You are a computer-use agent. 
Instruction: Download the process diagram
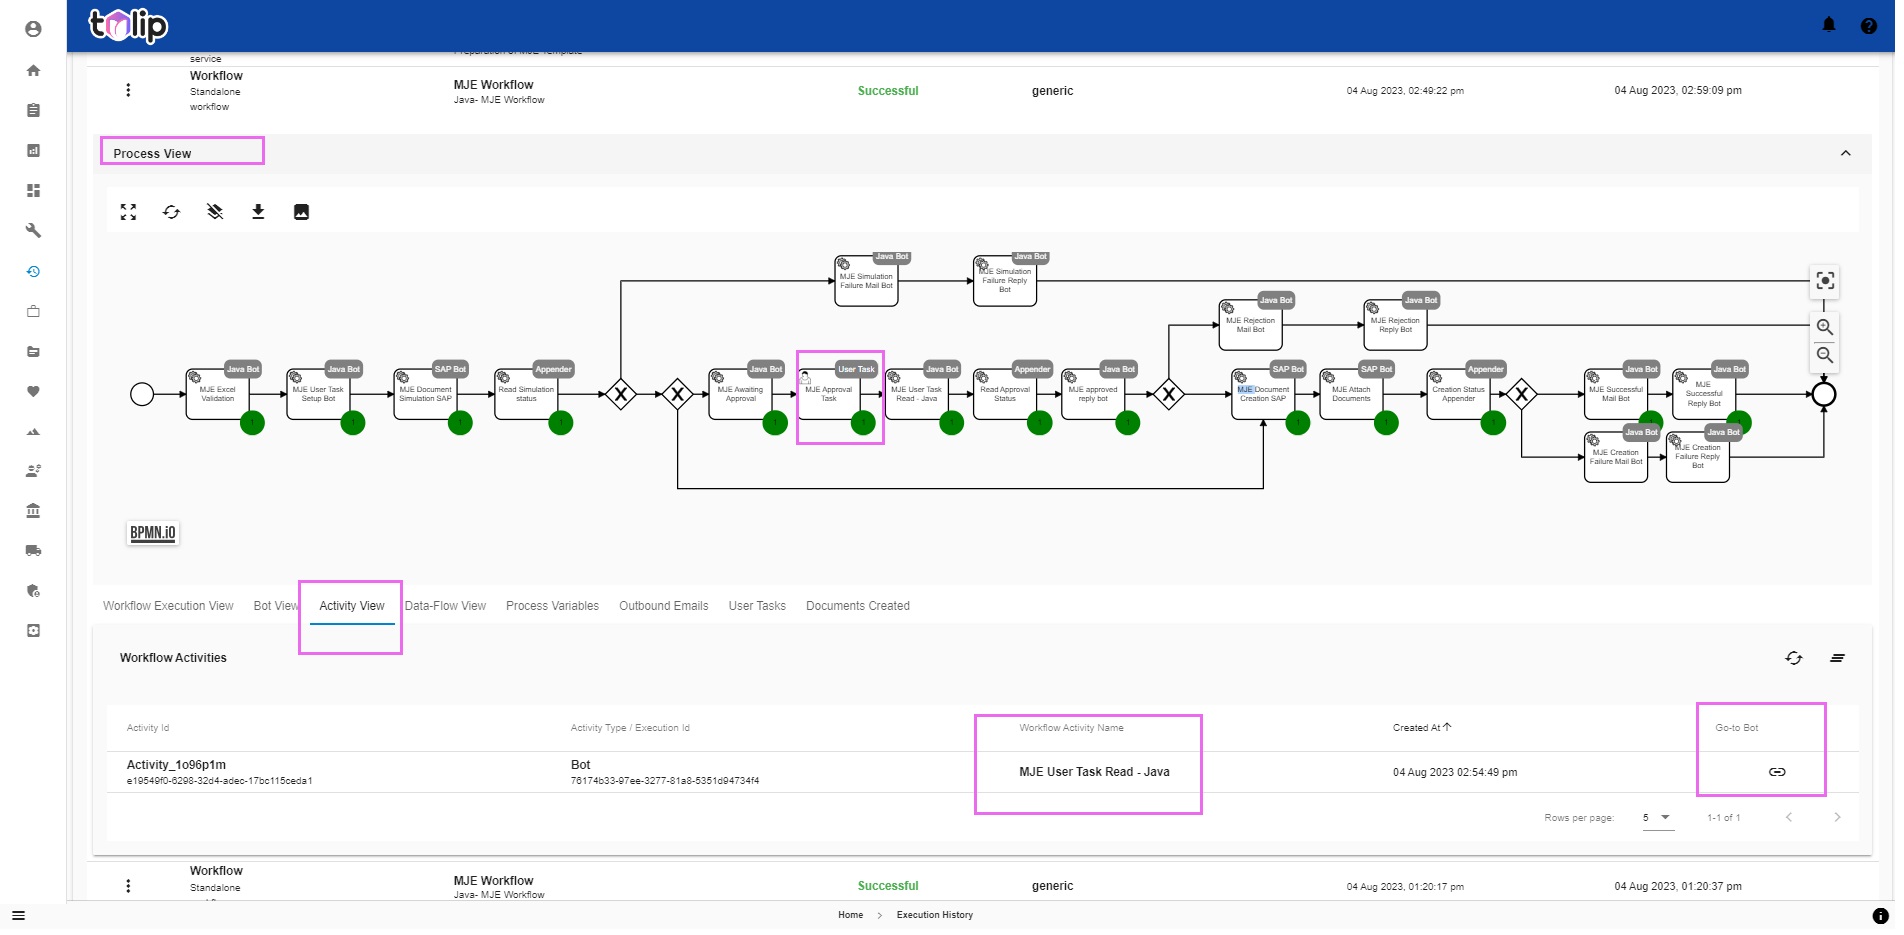[x=258, y=212]
